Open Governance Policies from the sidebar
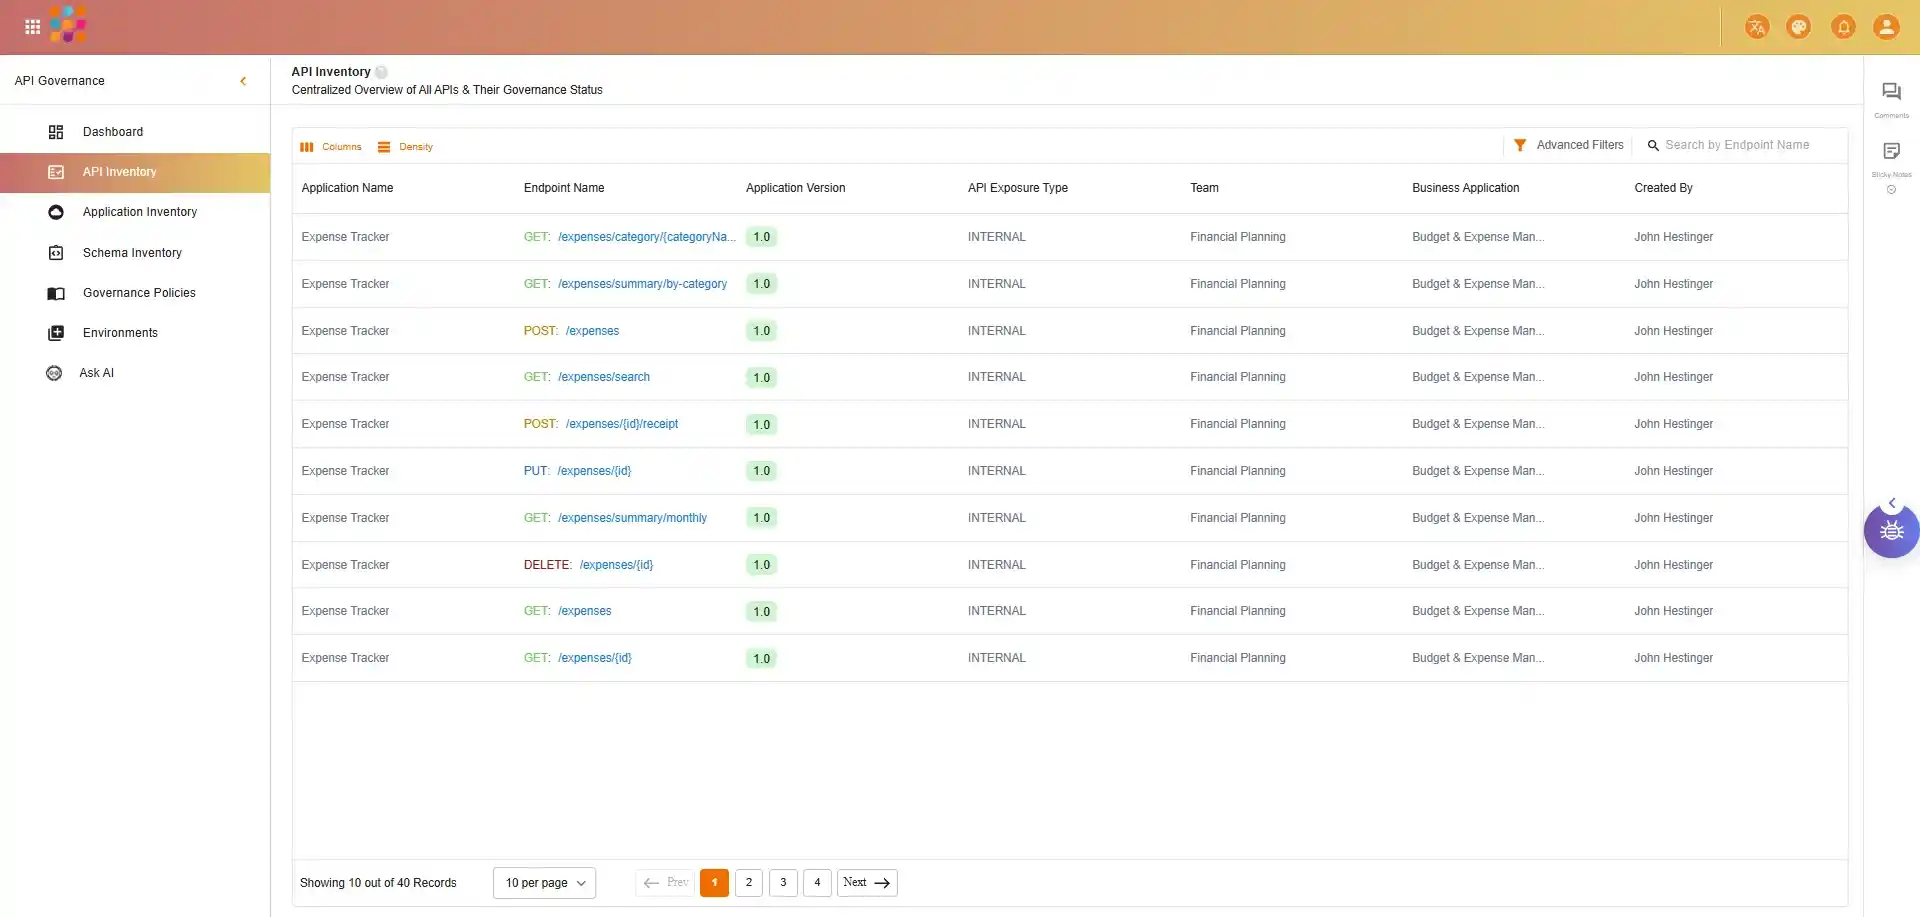Viewport: 1920px width, 917px height. [x=139, y=293]
